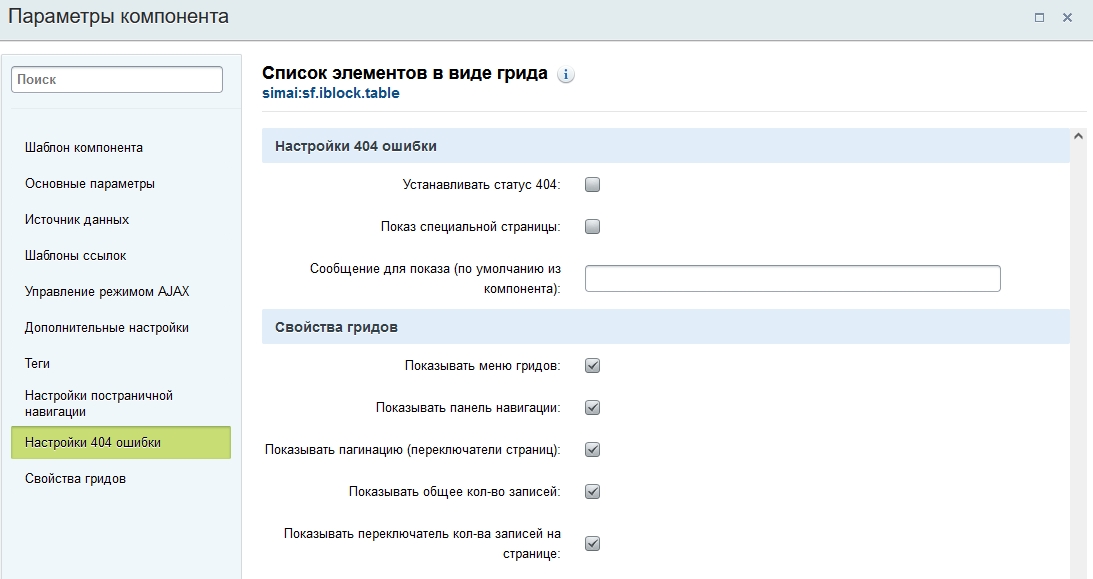
Task: Open Управление режимом AJAX settings
Action: [107, 292]
